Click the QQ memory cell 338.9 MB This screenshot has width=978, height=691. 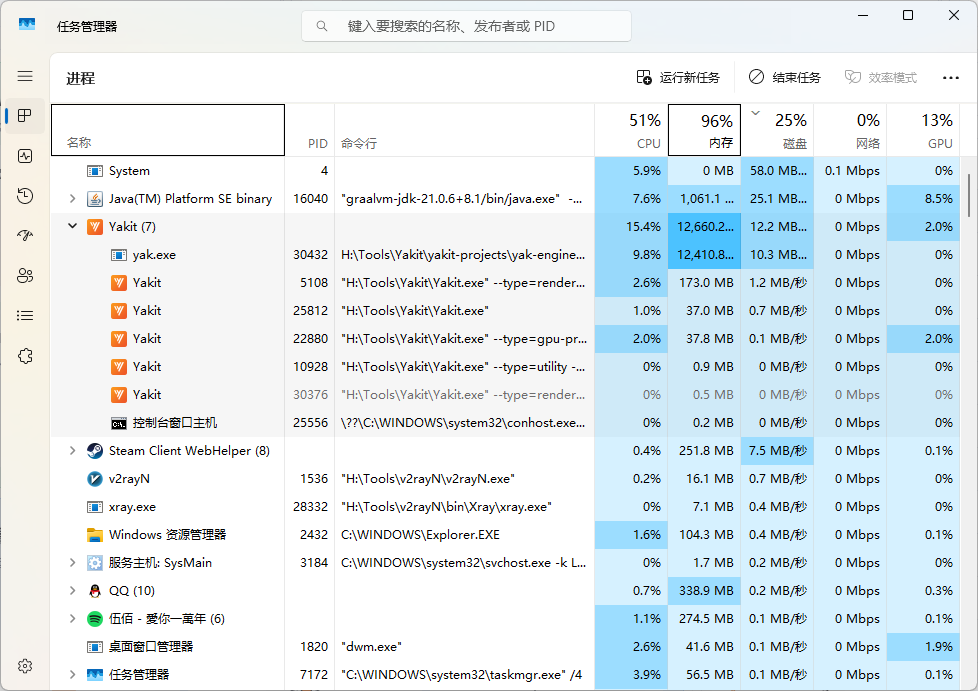pyautogui.click(x=704, y=591)
